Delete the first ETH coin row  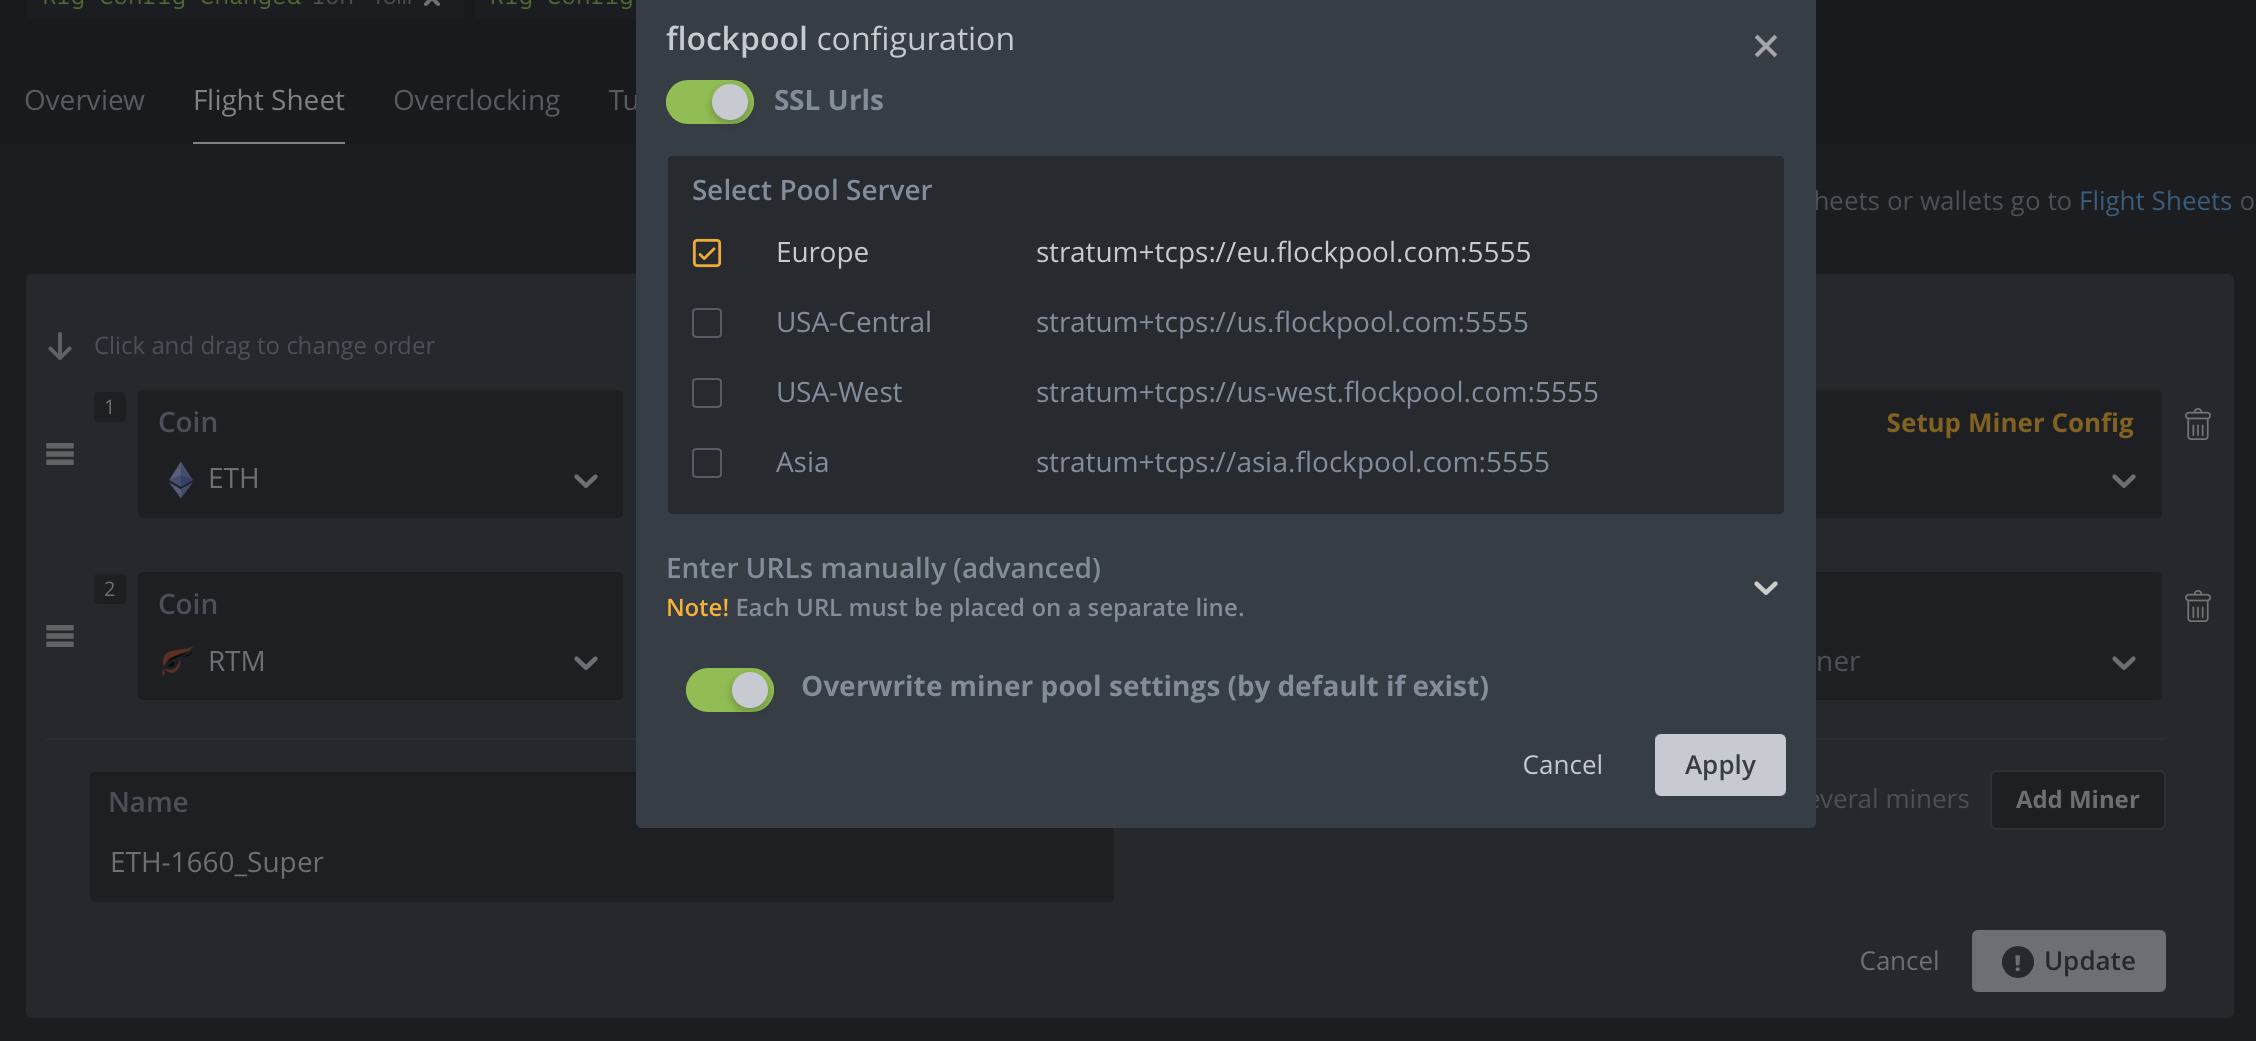click(2197, 424)
